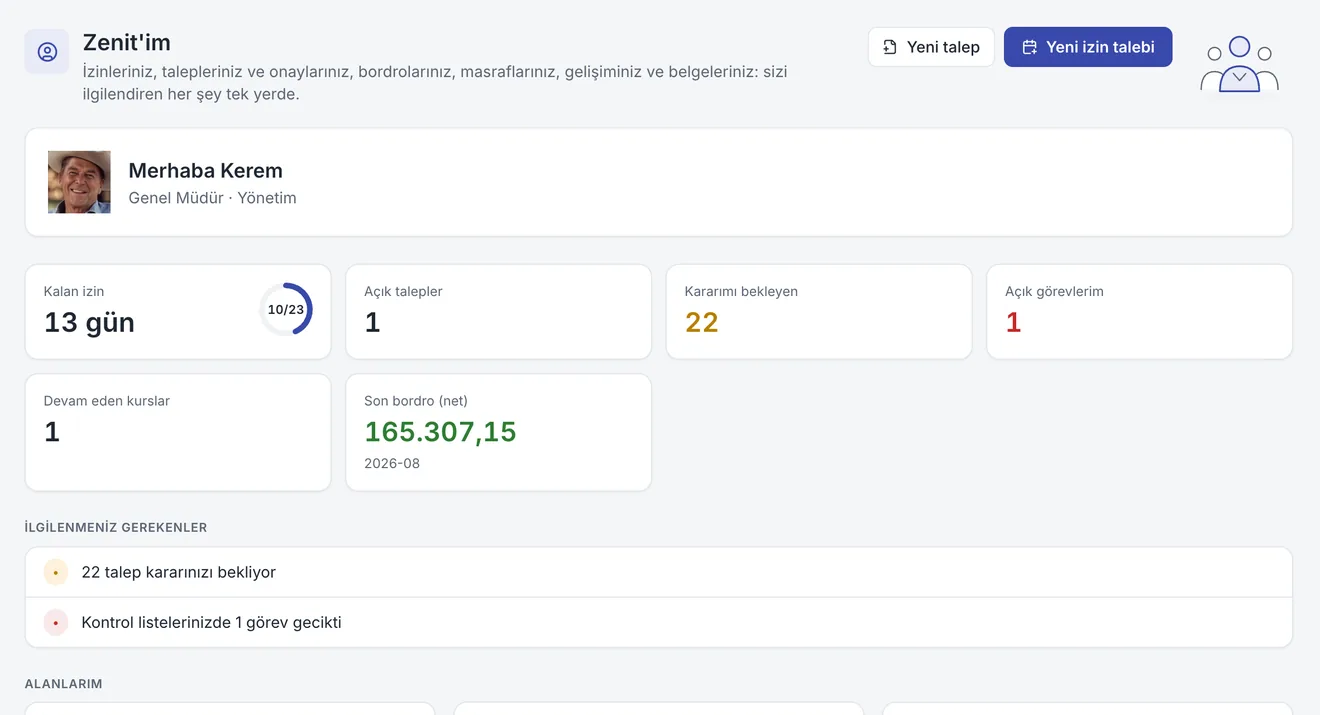View Son bordro (net) payslip card
Viewport: 1320px width, 715px height.
coord(498,433)
